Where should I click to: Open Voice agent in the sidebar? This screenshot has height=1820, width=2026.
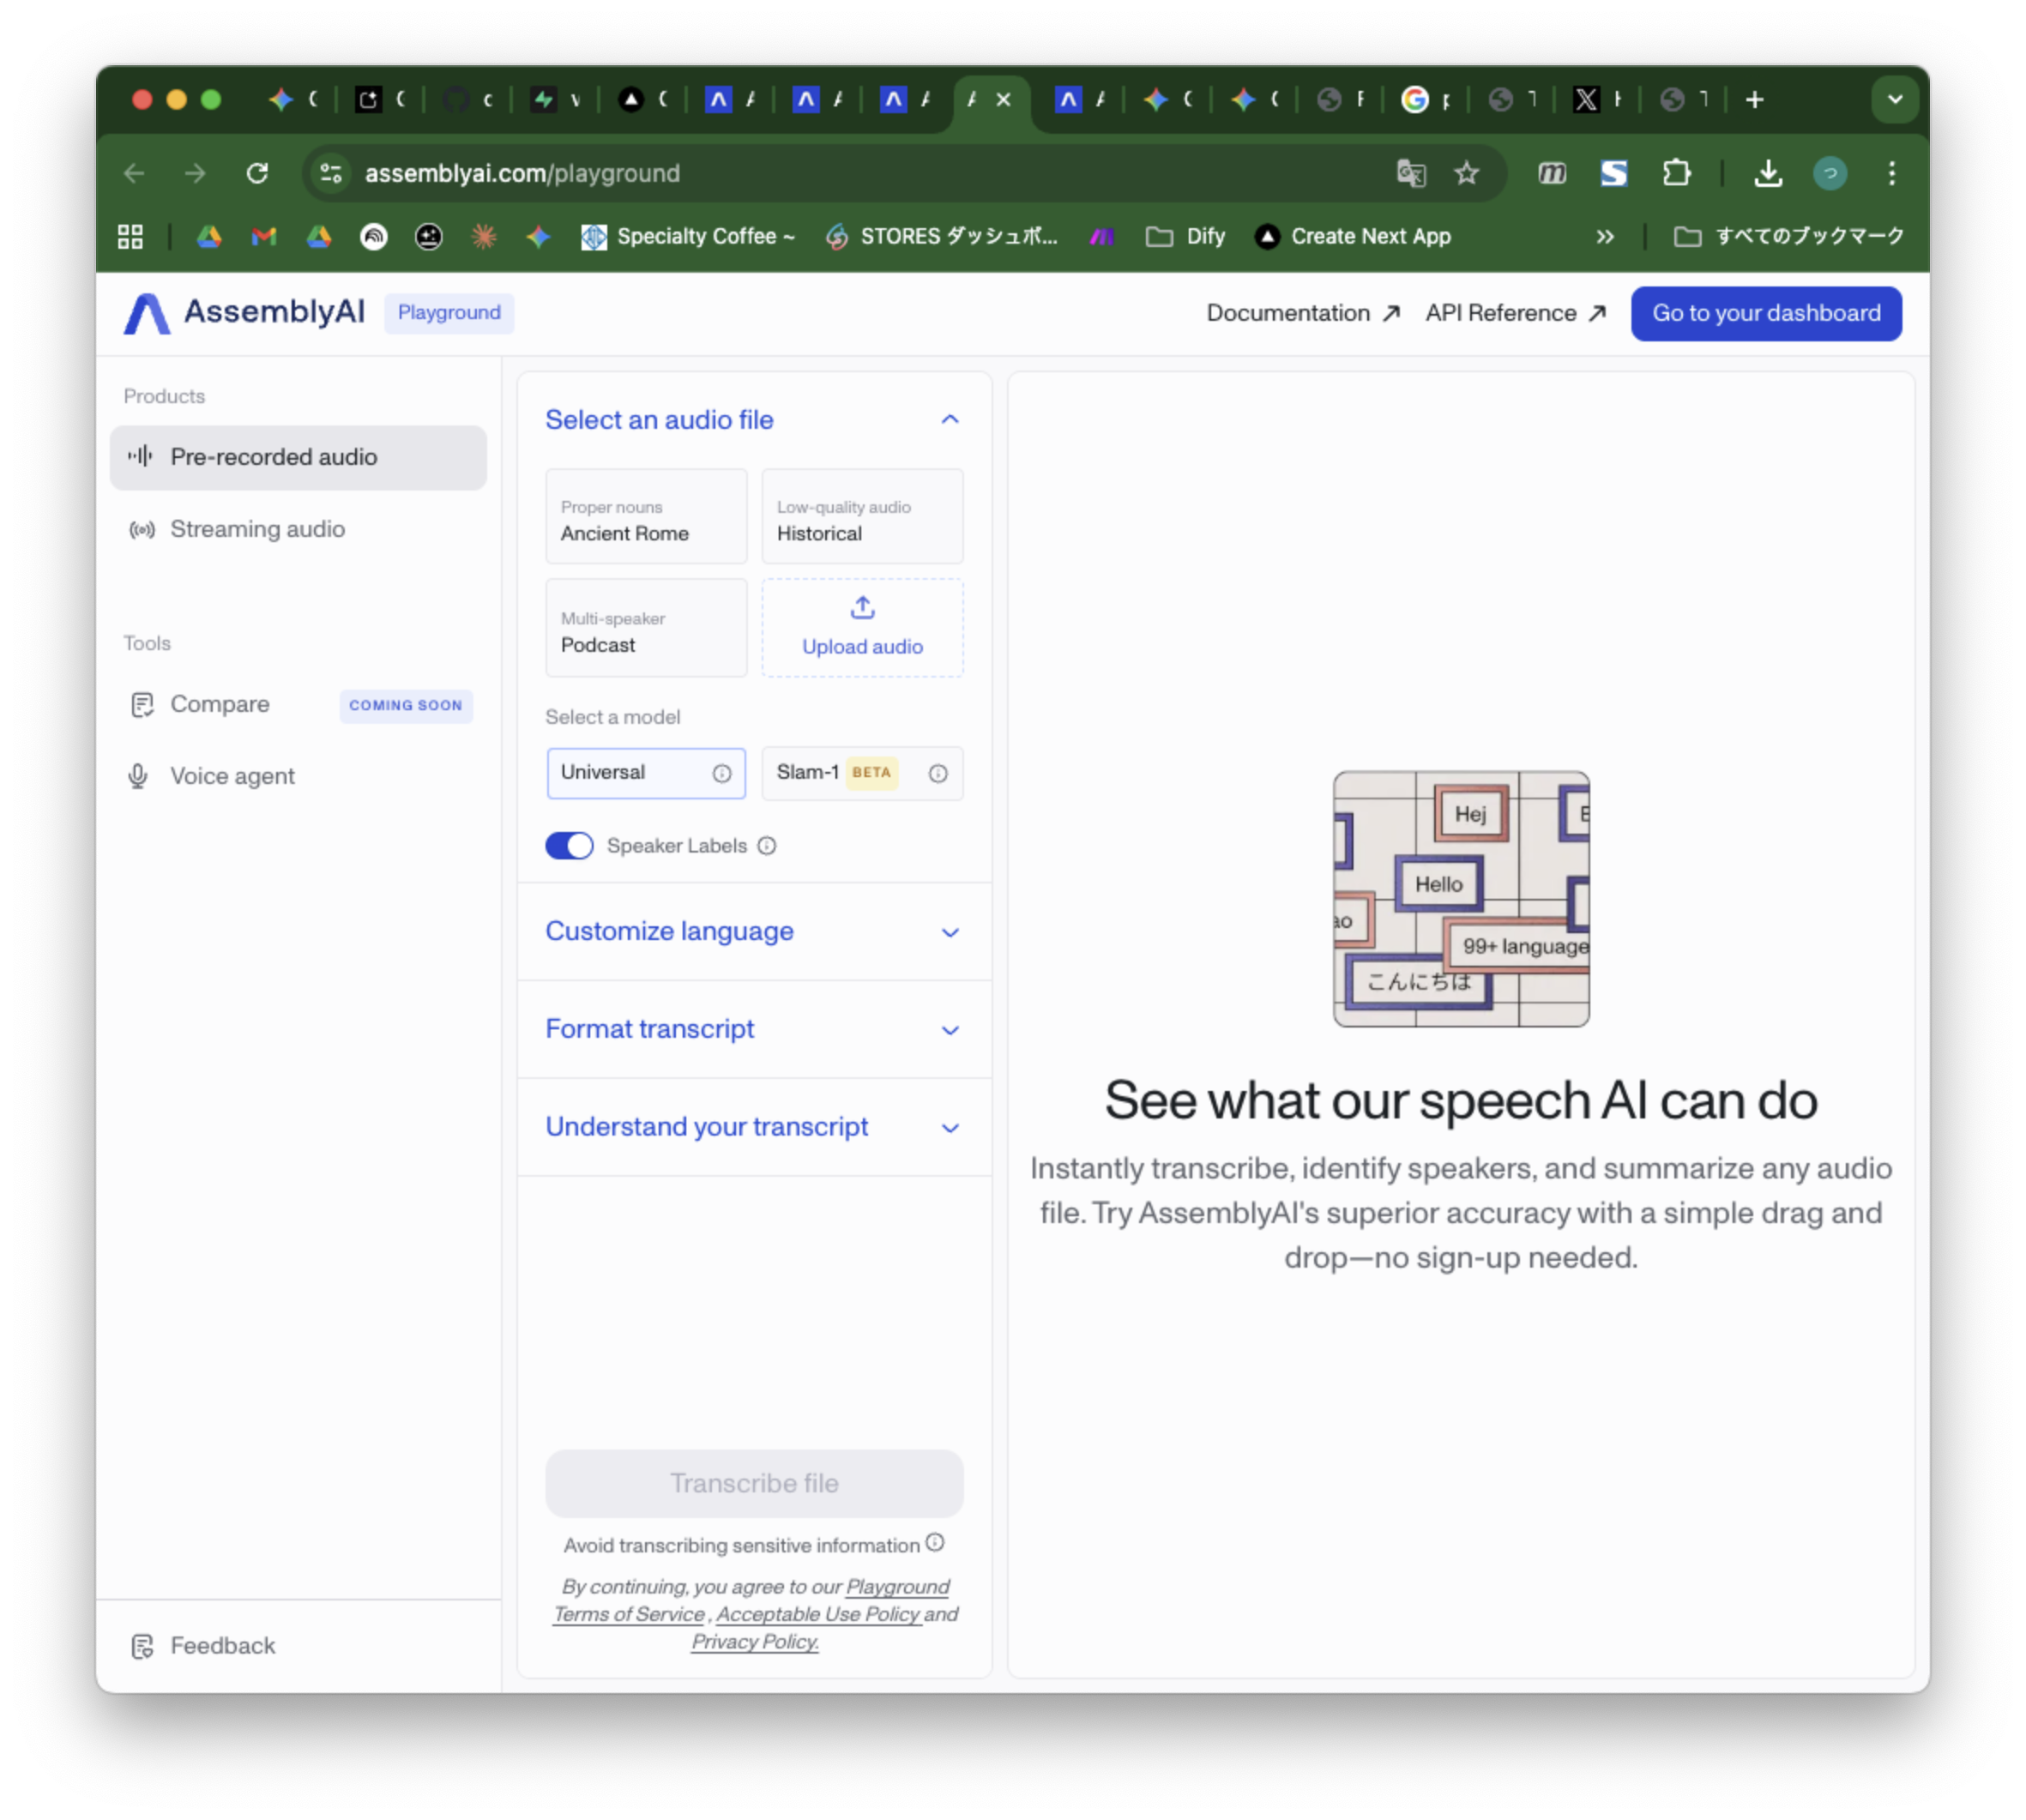(x=298, y=776)
